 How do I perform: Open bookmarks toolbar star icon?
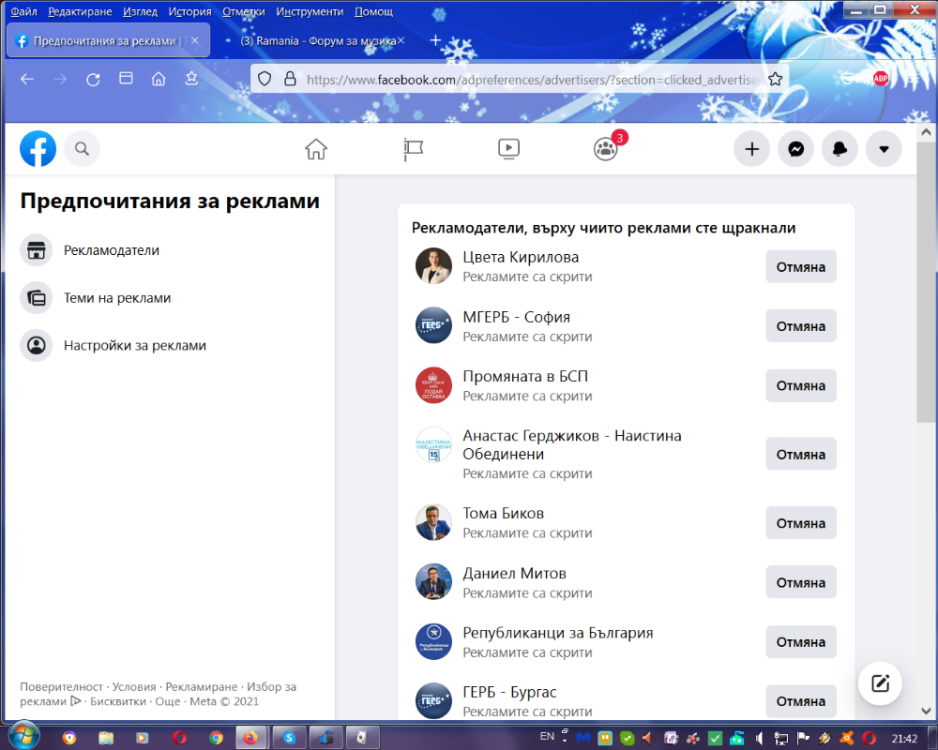pyautogui.click(x=191, y=78)
